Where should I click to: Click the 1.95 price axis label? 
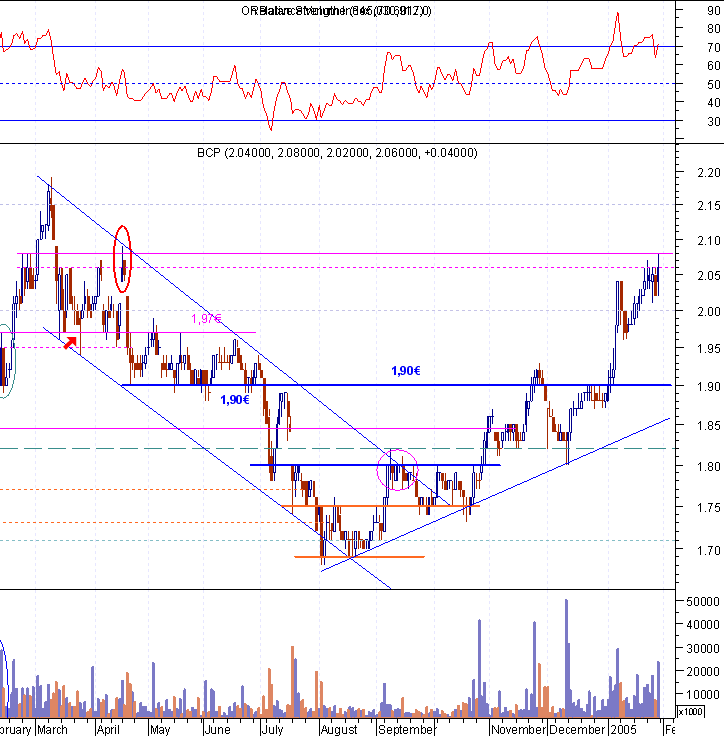709,349
